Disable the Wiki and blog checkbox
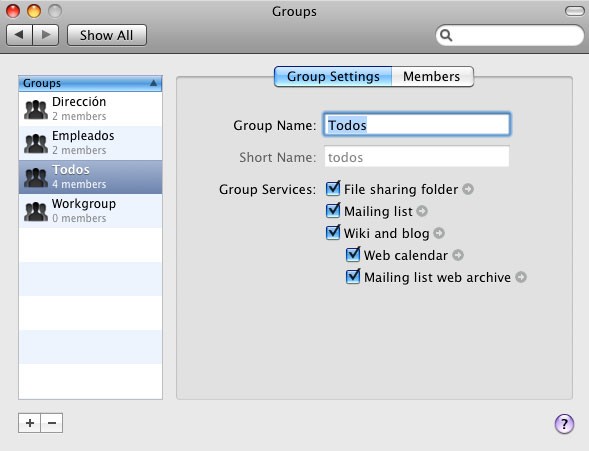The width and height of the screenshot is (589, 451). coord(333,232)
